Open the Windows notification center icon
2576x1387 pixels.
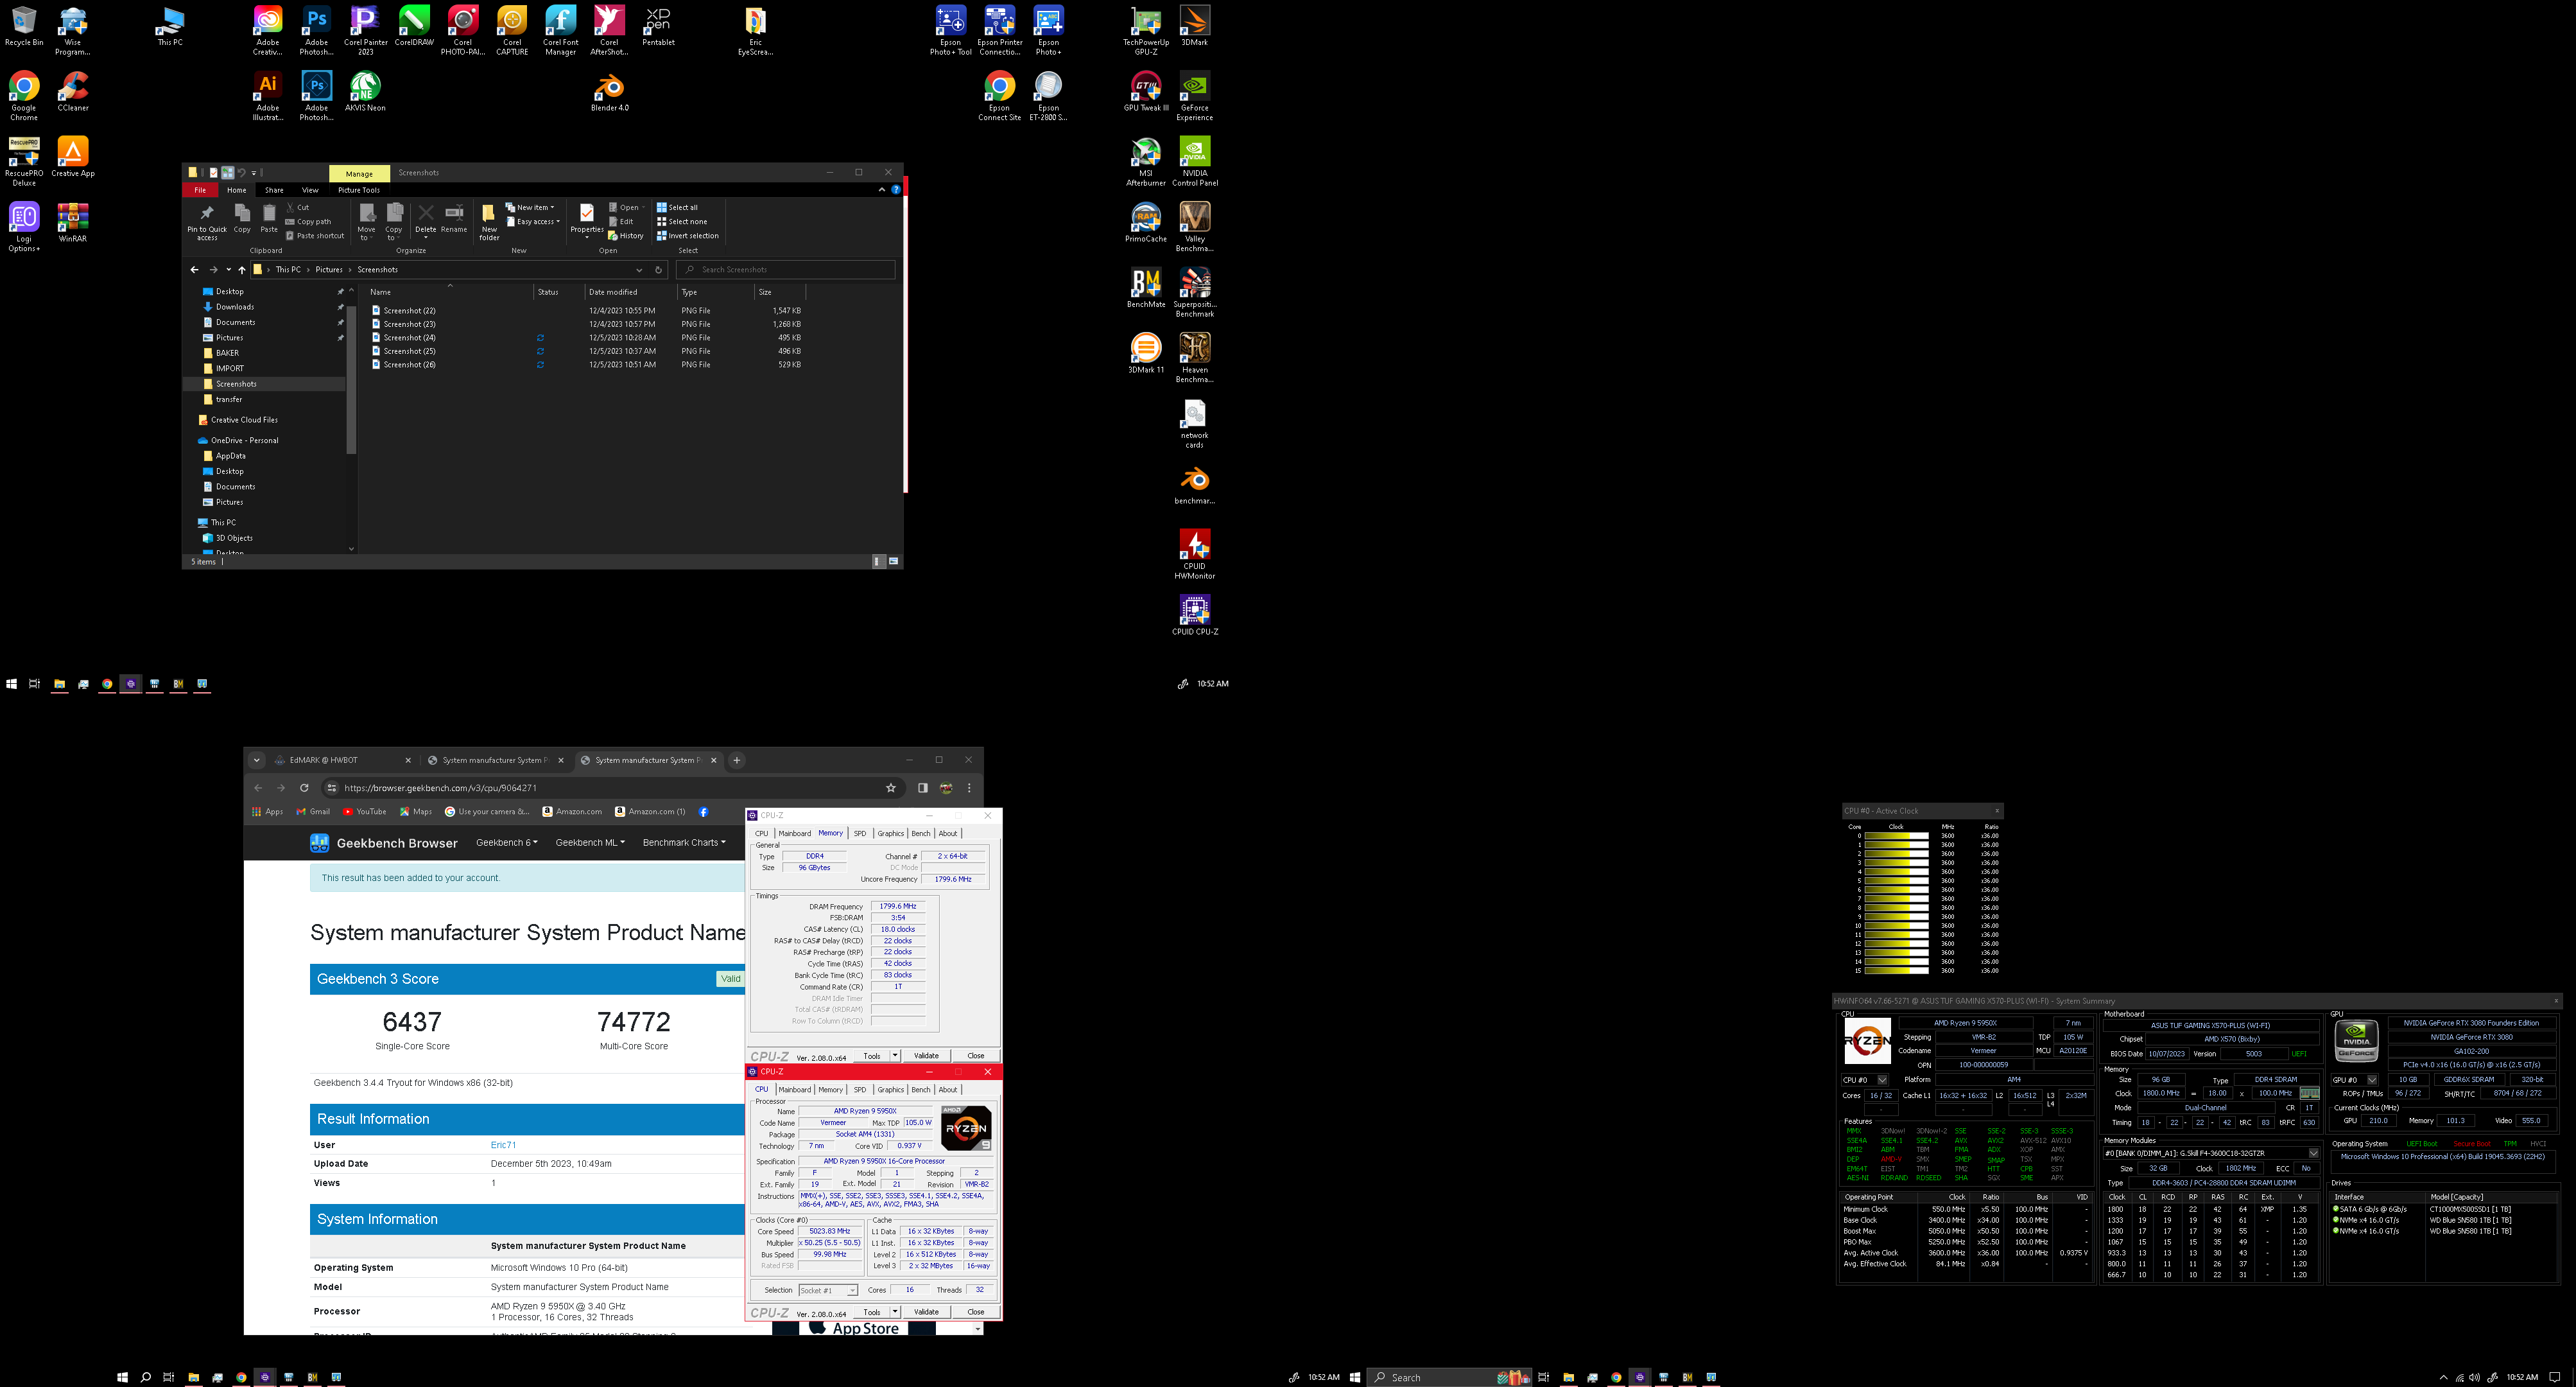point(2555,1378)
